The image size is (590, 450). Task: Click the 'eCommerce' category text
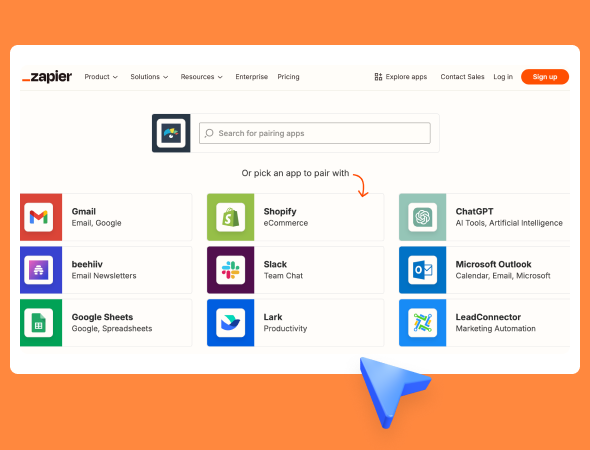286,223
